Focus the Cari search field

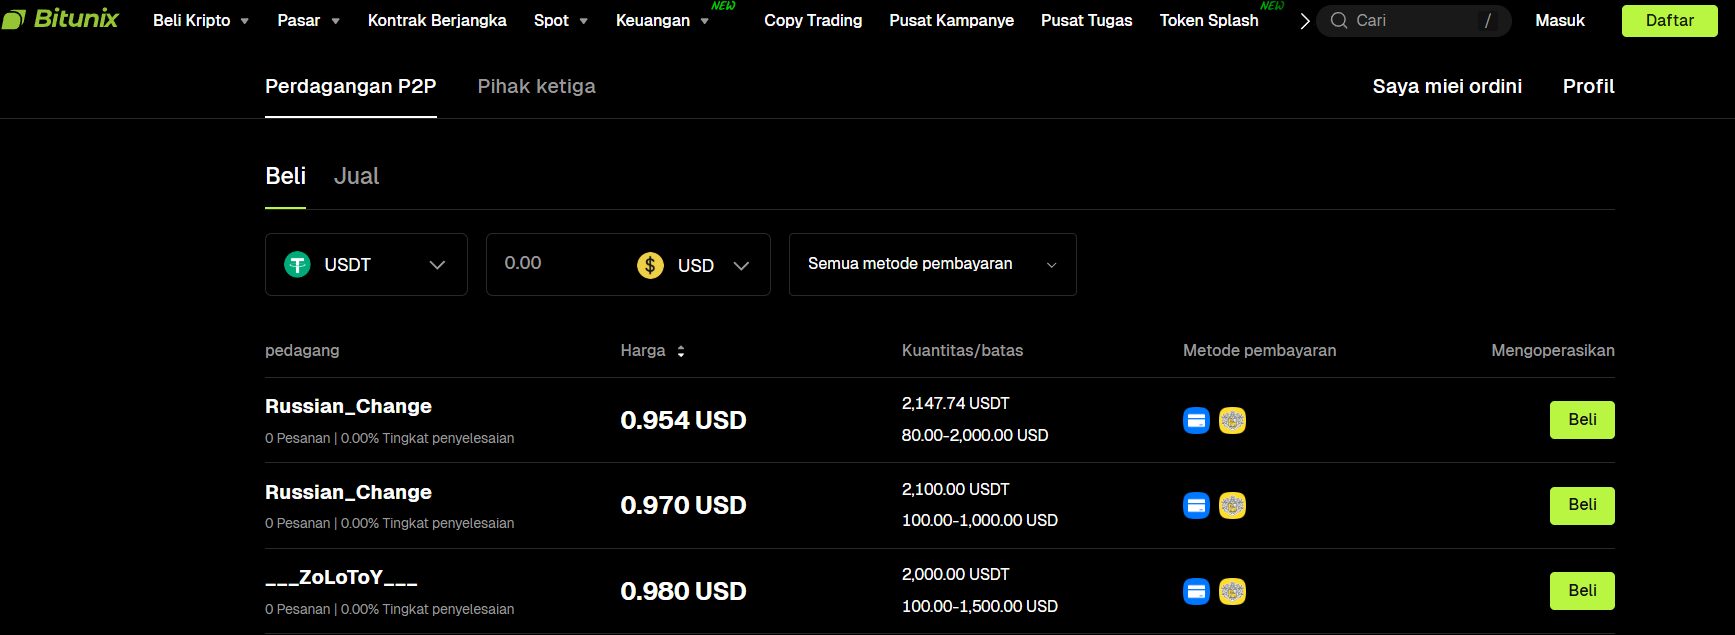[x=1414, y=20]
